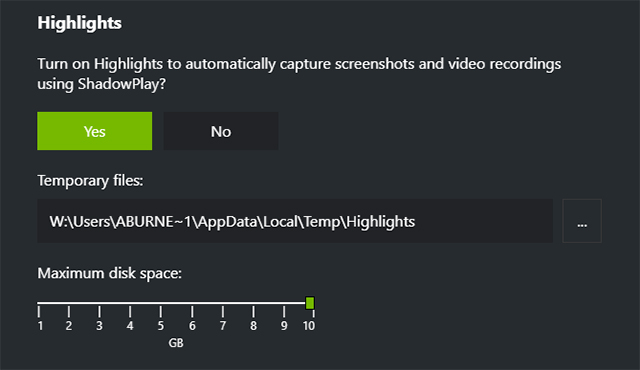Click the ShadowPlay Highlights description text
Viewport: 640px width, 370px height.
click(299, 74)
